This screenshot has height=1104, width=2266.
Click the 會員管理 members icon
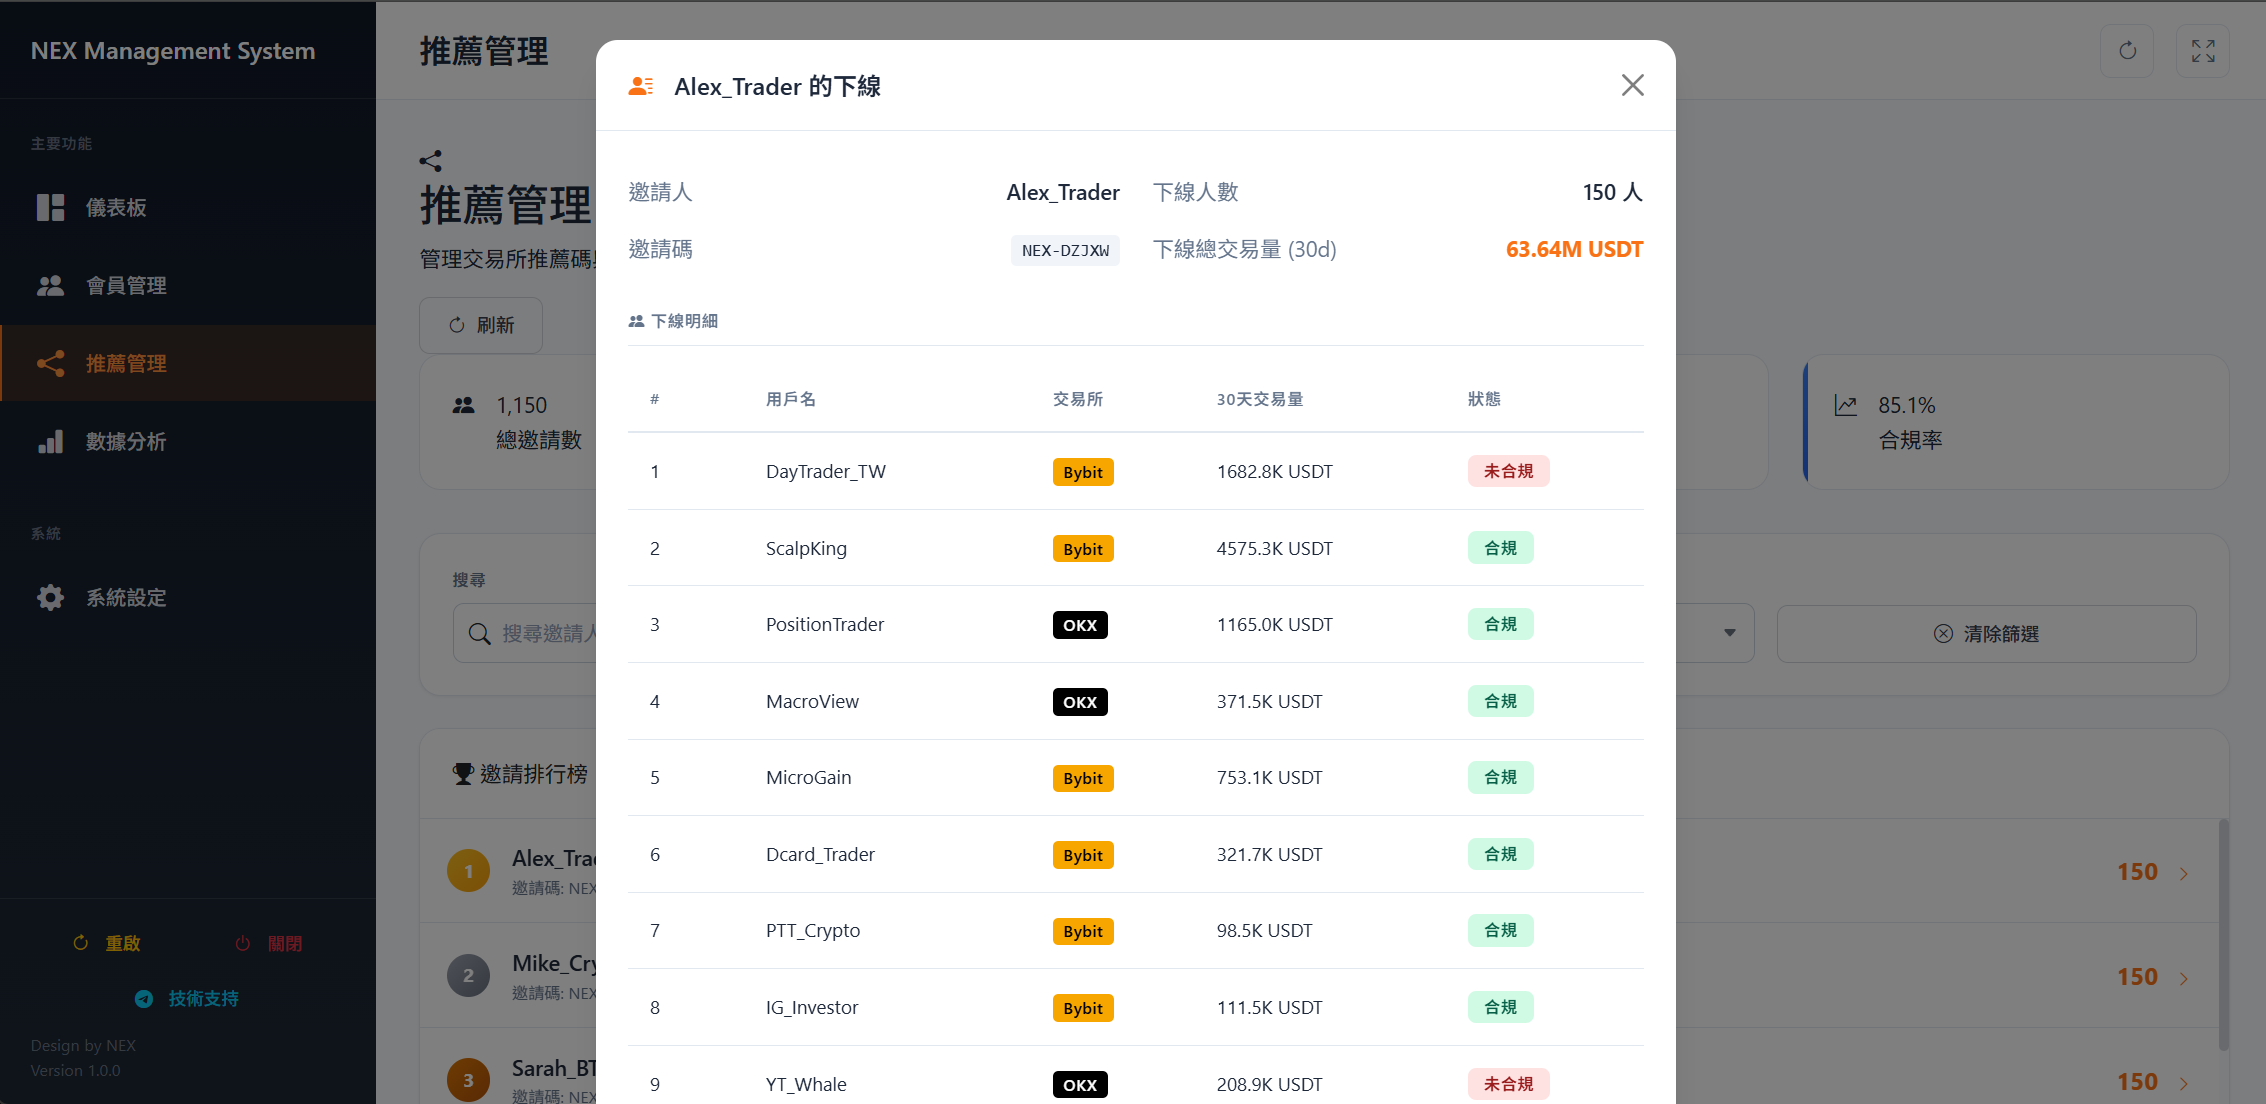[49, 285]
